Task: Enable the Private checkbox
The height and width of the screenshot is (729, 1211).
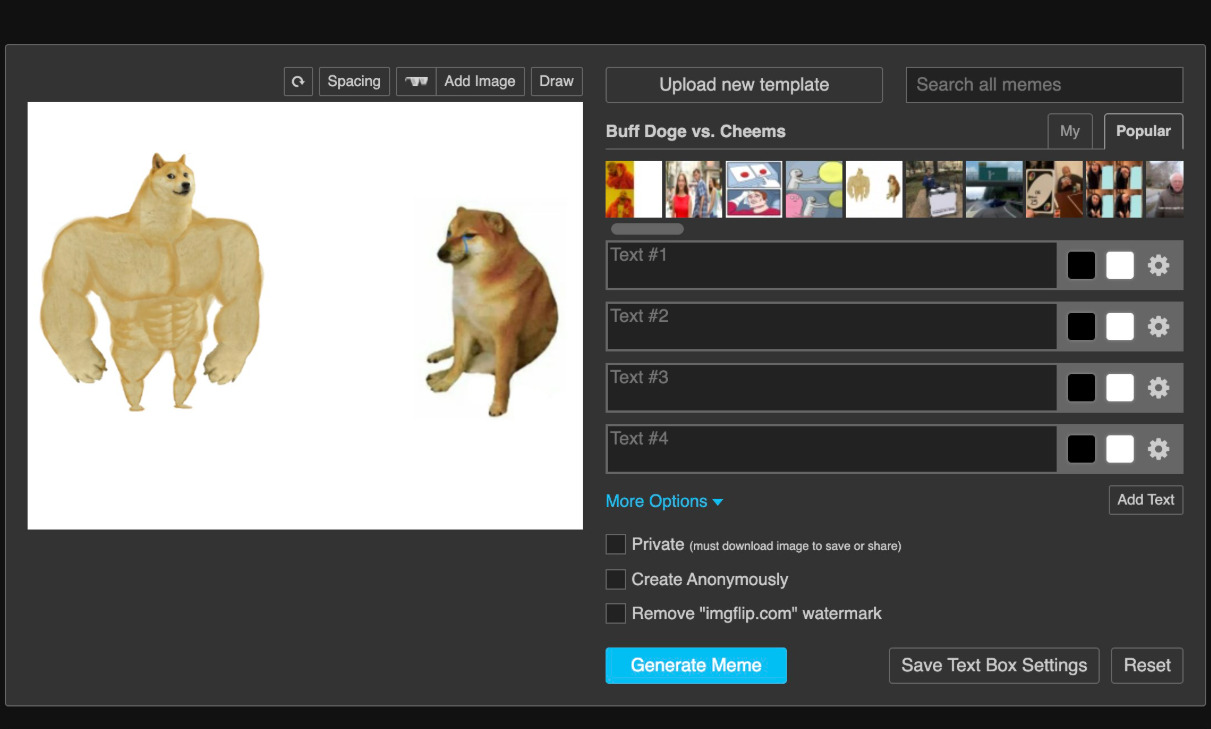Action: pyautogui.click(x=616, y=545)
